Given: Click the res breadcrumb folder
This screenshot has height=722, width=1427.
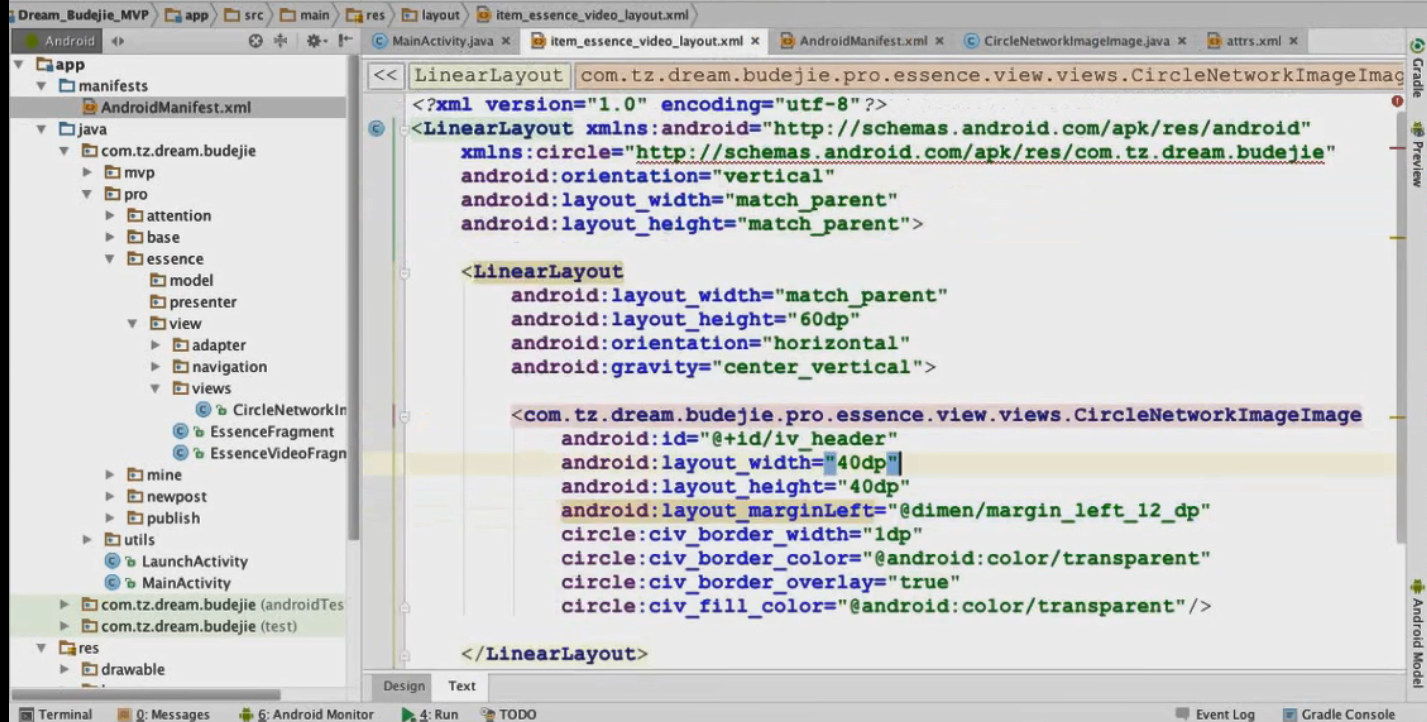Looking at the screenshot, I should pos(366,15).
